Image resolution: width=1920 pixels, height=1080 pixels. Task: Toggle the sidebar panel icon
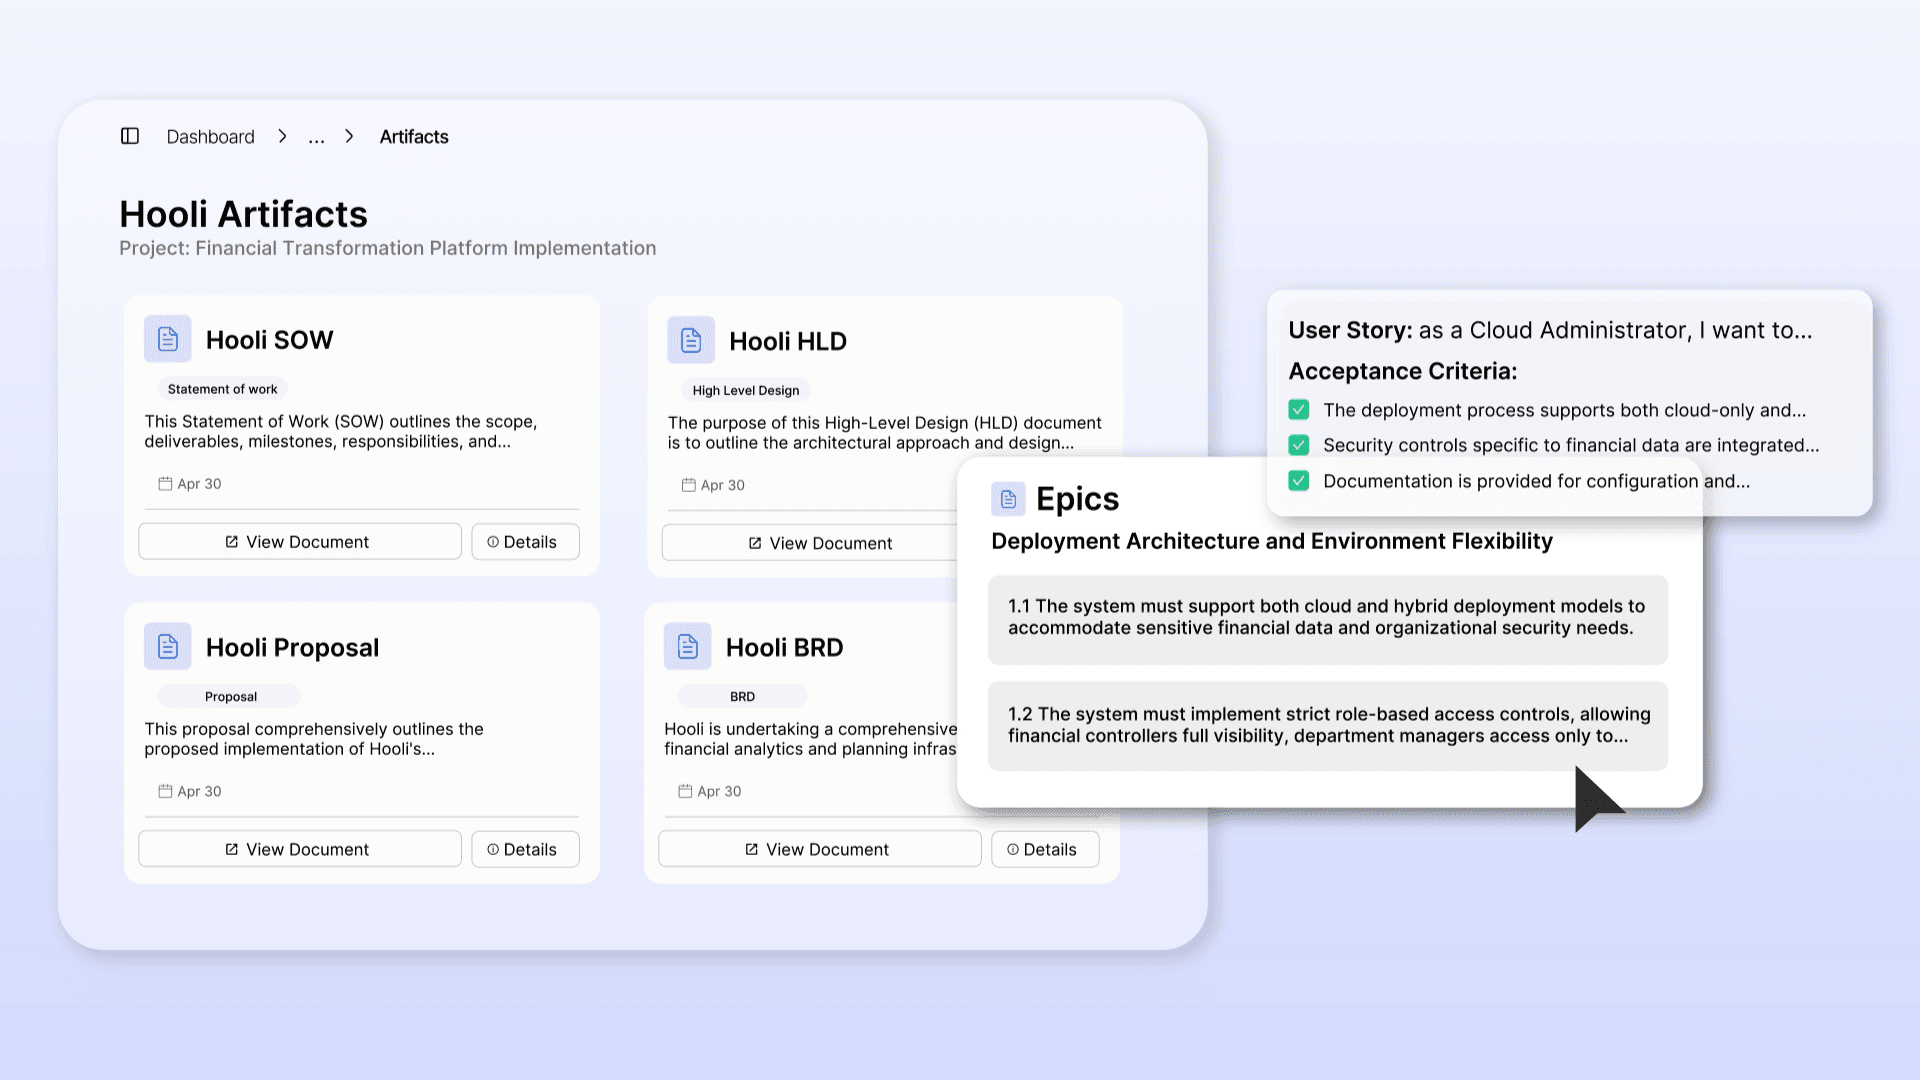click(130, 136)
